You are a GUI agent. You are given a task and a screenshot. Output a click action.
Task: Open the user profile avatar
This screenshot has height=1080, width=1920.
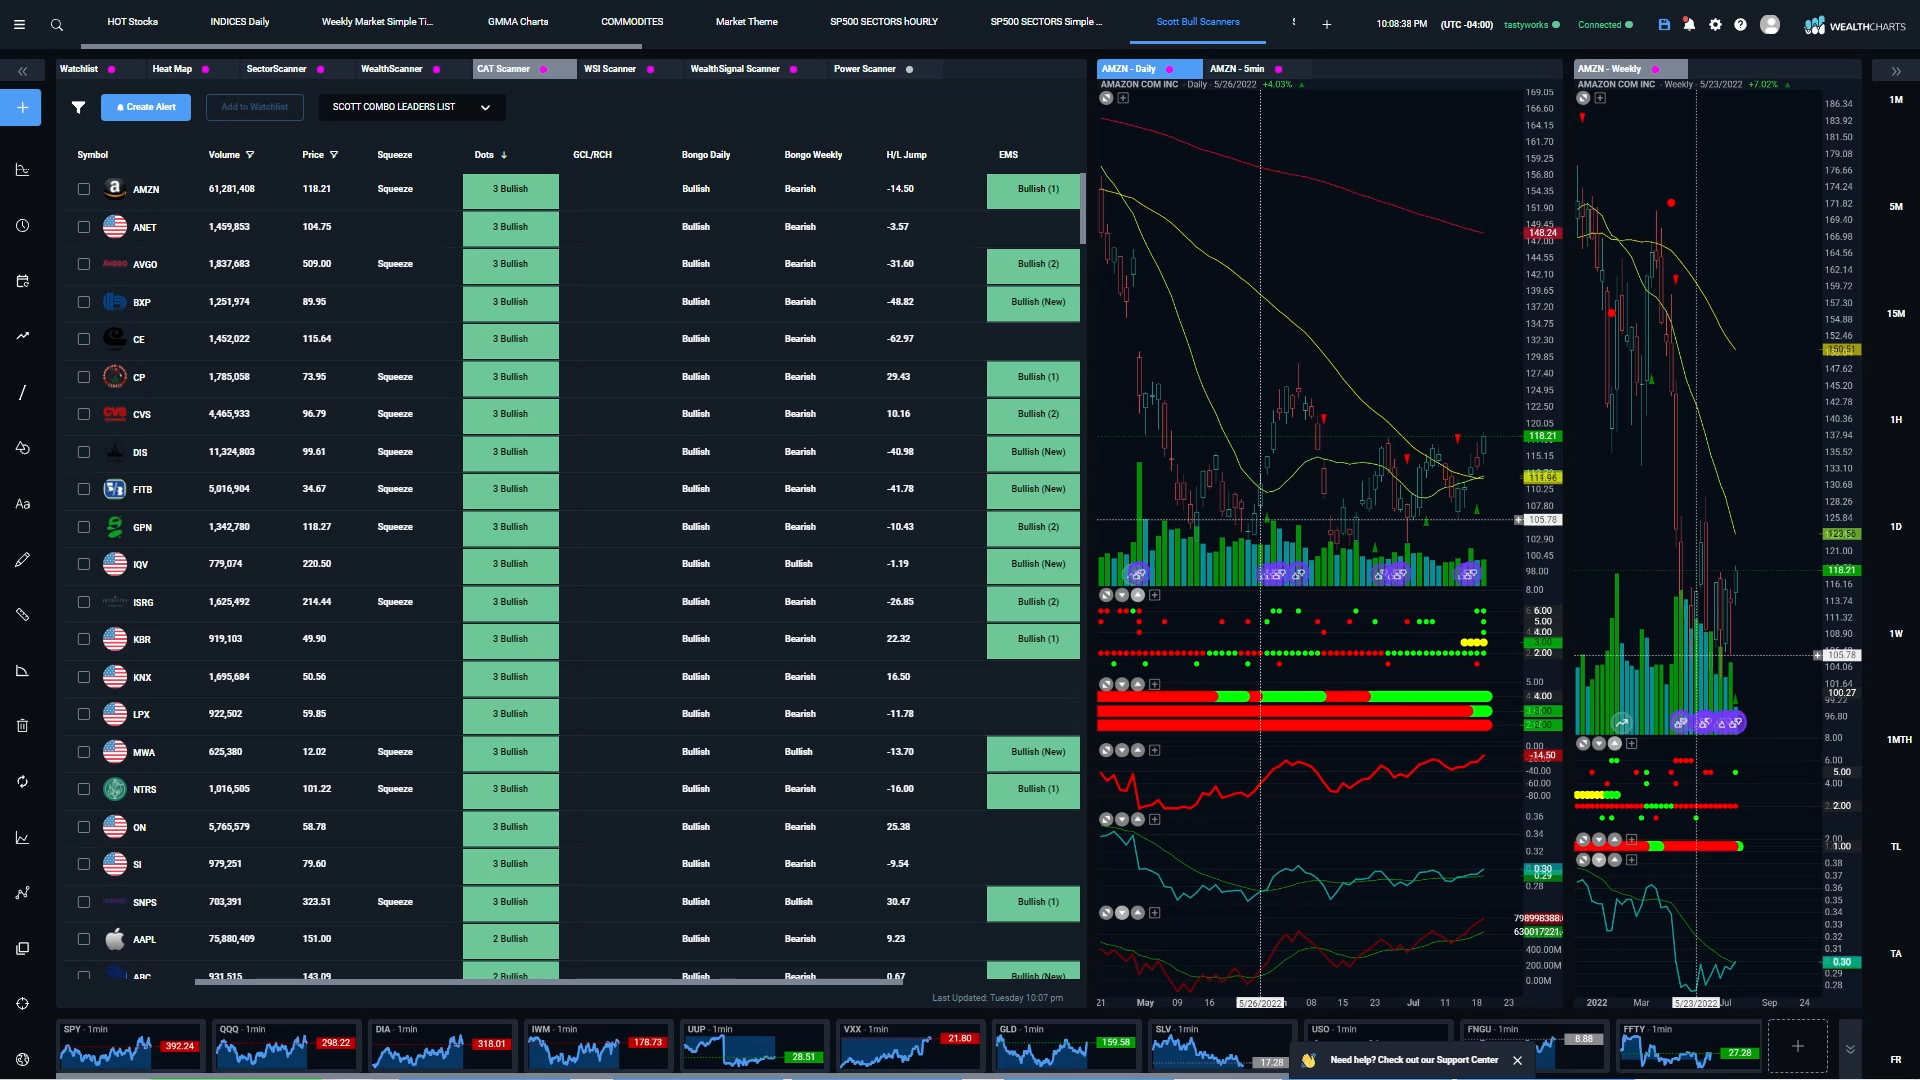coord(1770,24)
